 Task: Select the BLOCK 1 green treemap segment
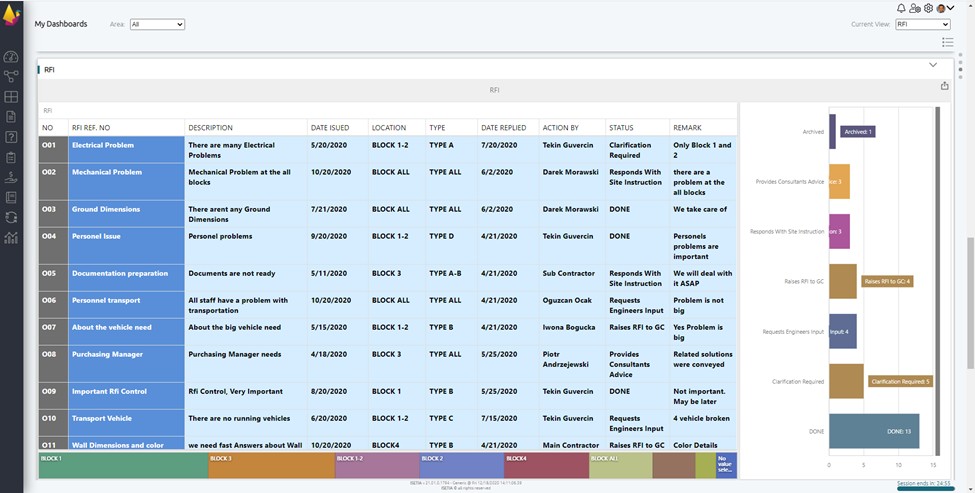tap(123, 466)
